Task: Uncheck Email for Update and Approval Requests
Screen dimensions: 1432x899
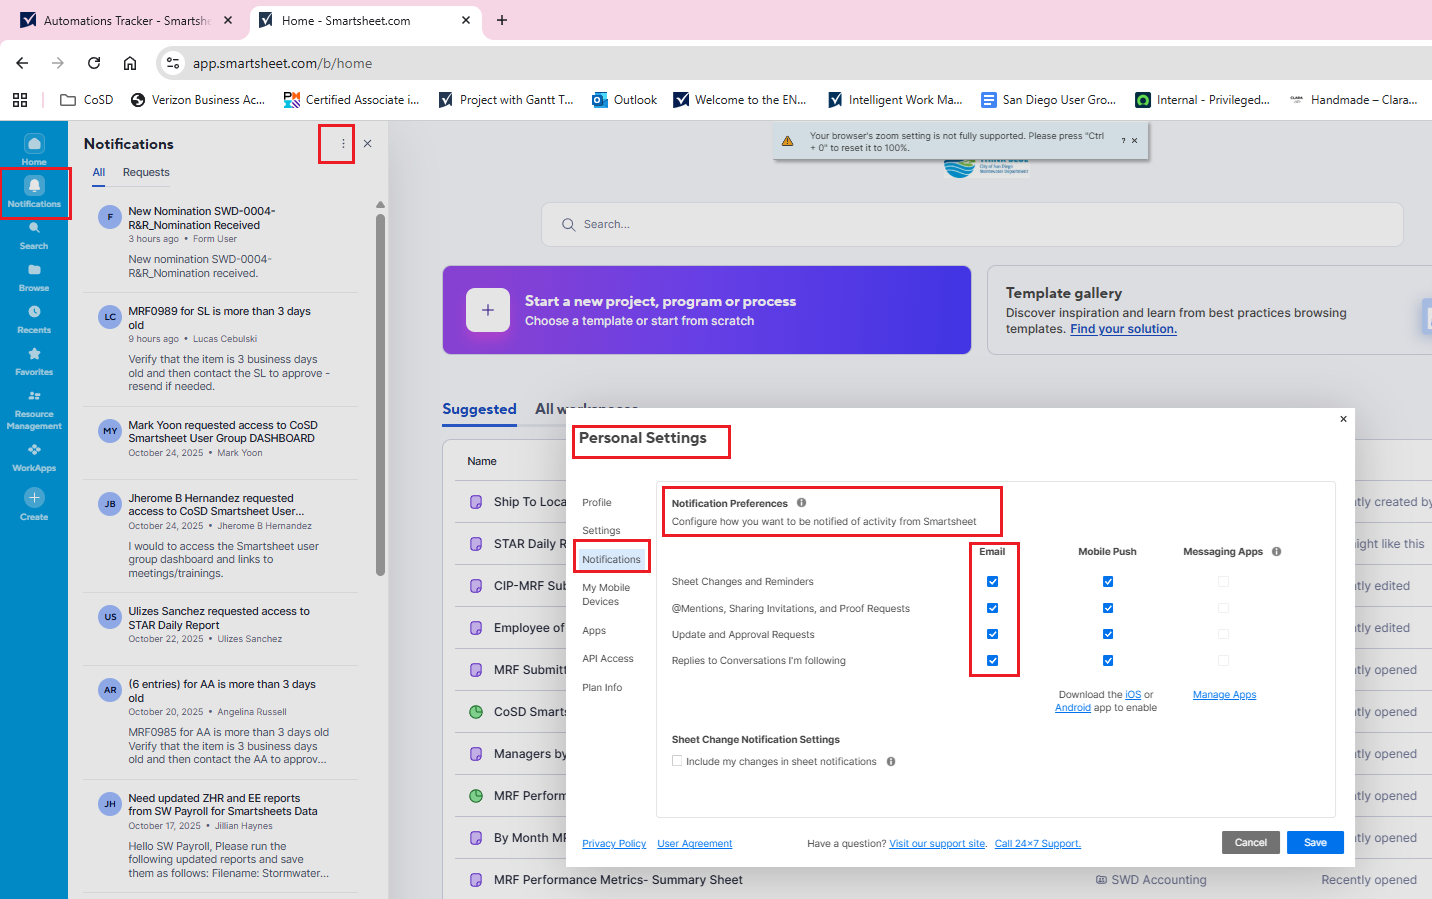Action: pyautogui.click(x=992, y=634)
